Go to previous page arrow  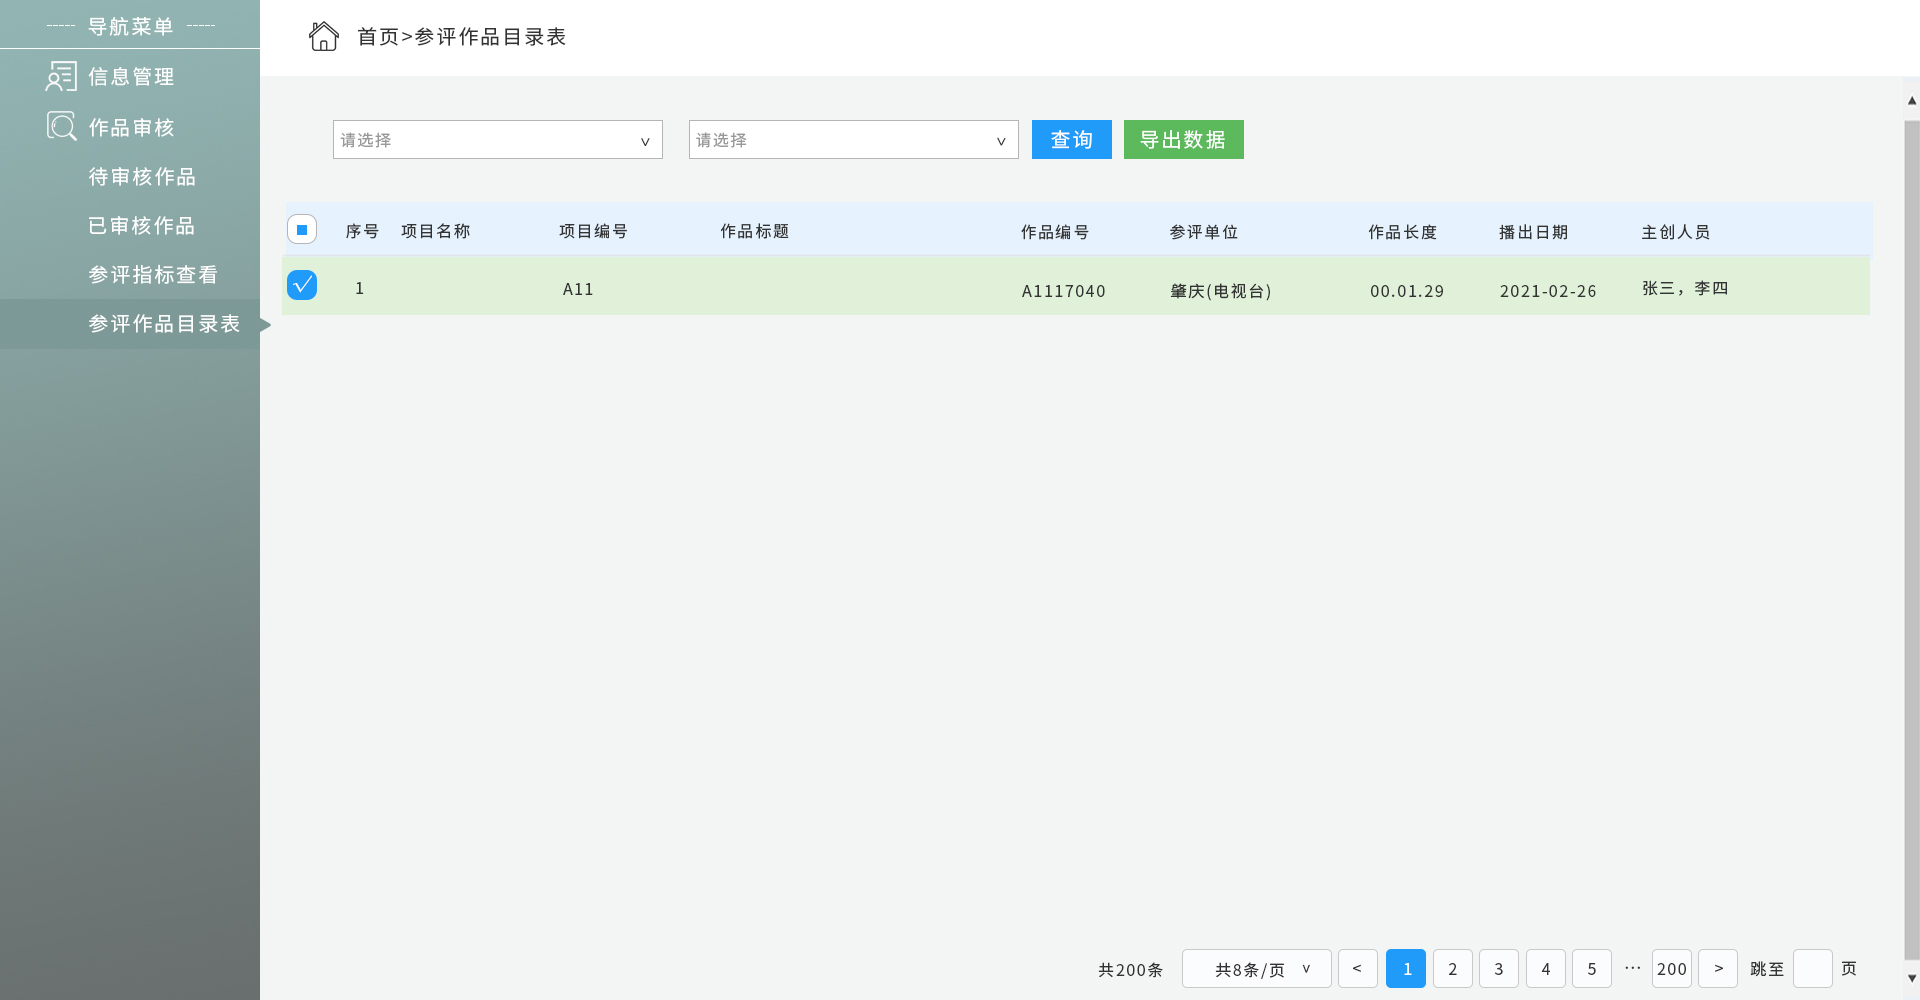point(1357,968)
